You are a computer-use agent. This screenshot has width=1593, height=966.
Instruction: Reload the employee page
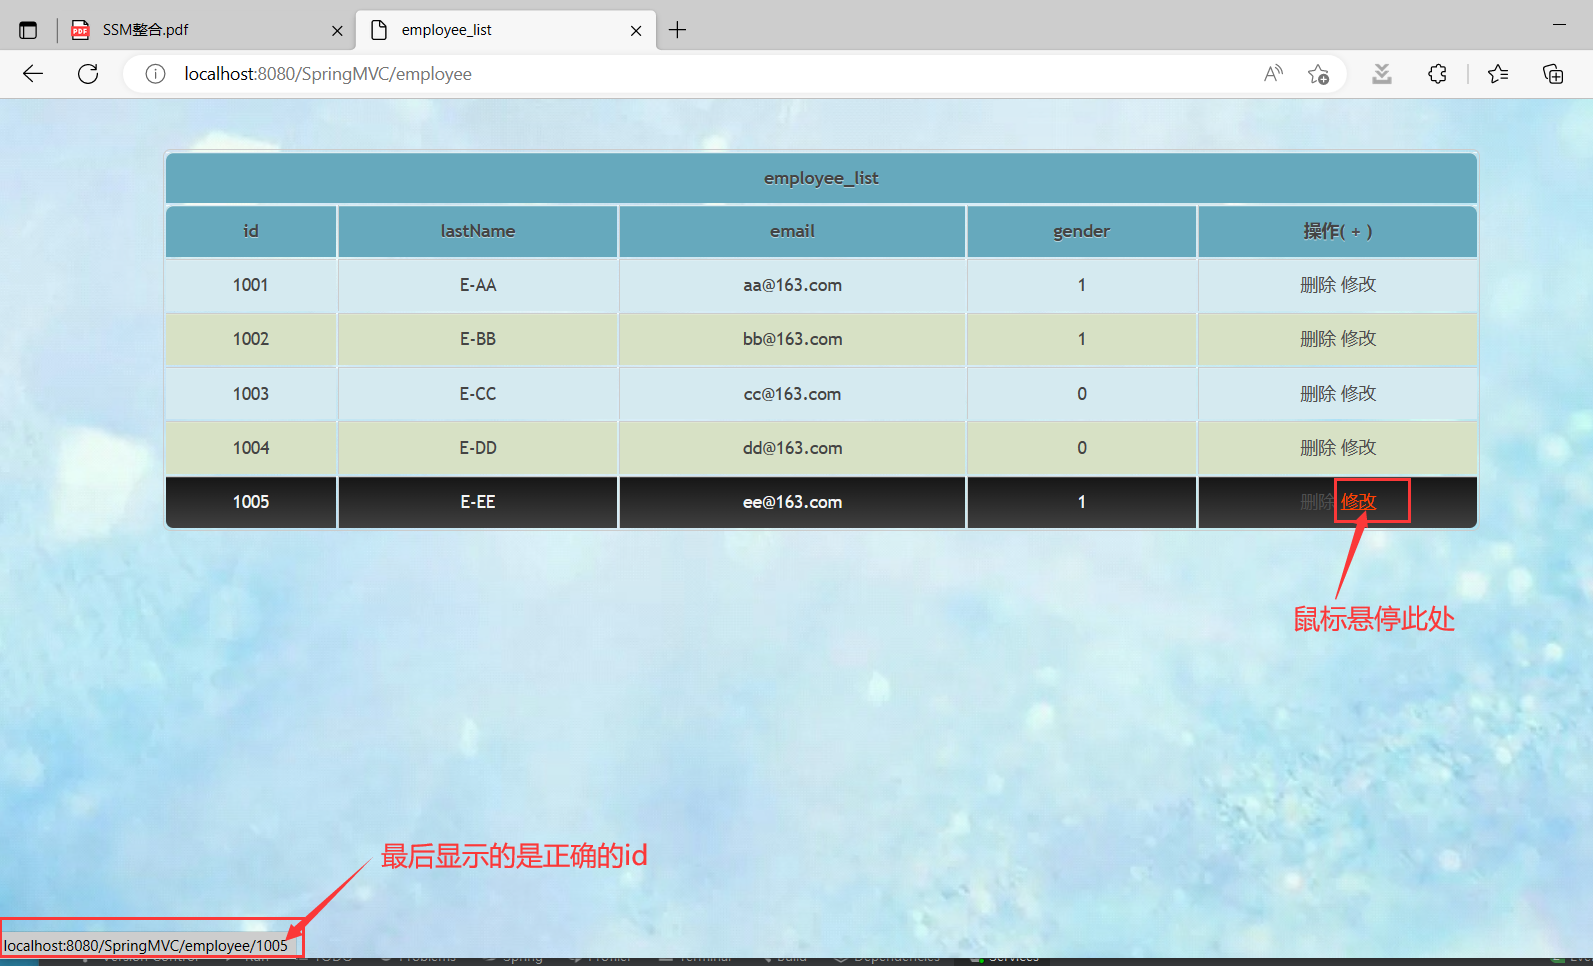[88, 74]
